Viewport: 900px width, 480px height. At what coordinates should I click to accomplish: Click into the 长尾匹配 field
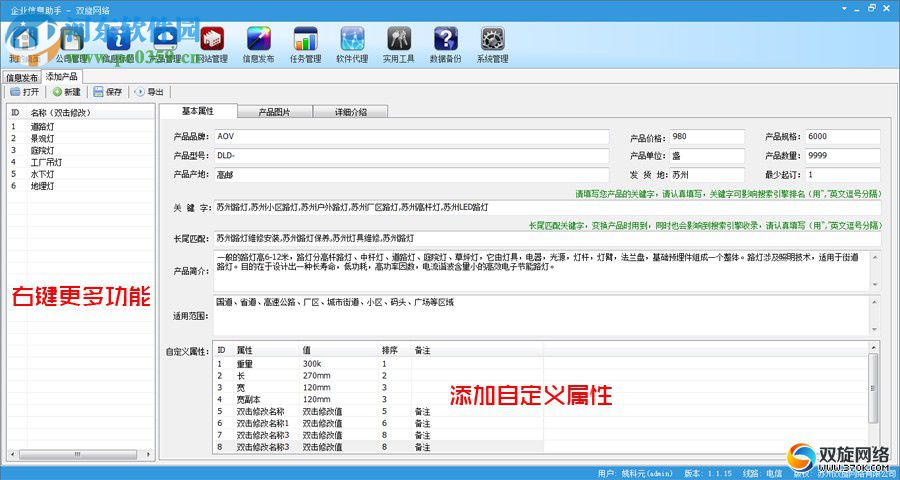547,238
